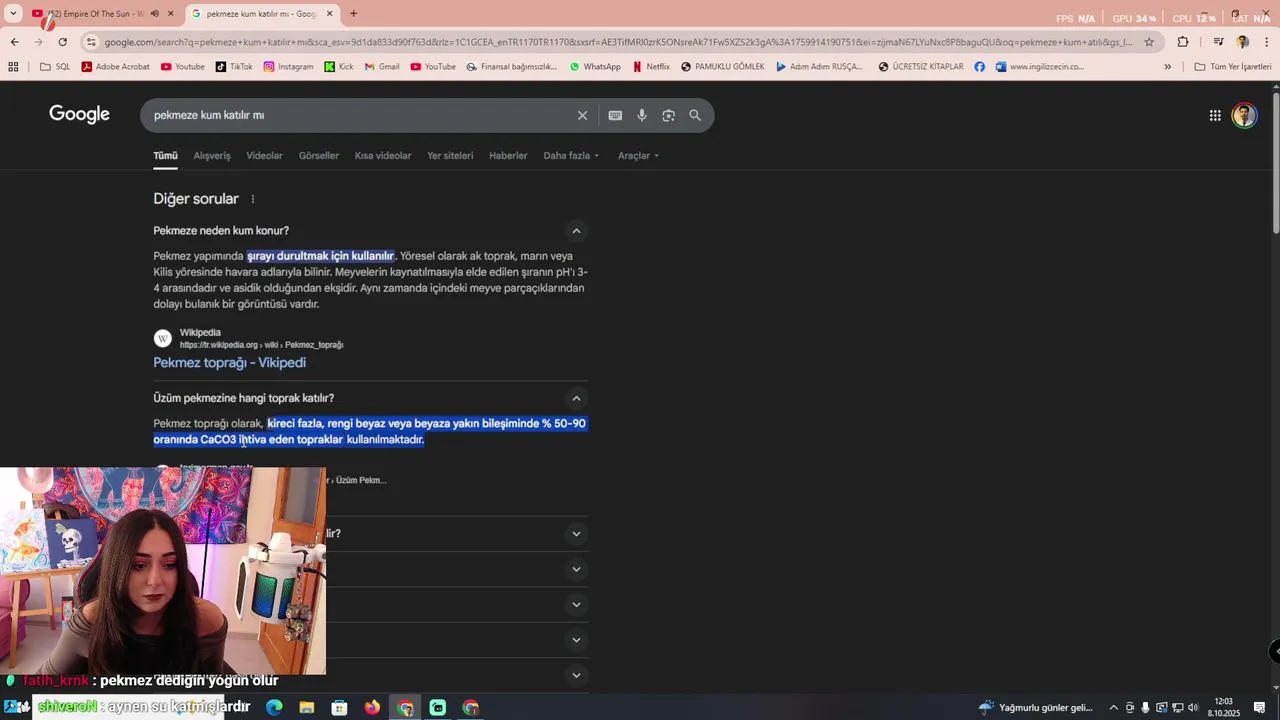
Task: Switch to the Empire Of The Sun YouTube tab
Action: [96, 14]
